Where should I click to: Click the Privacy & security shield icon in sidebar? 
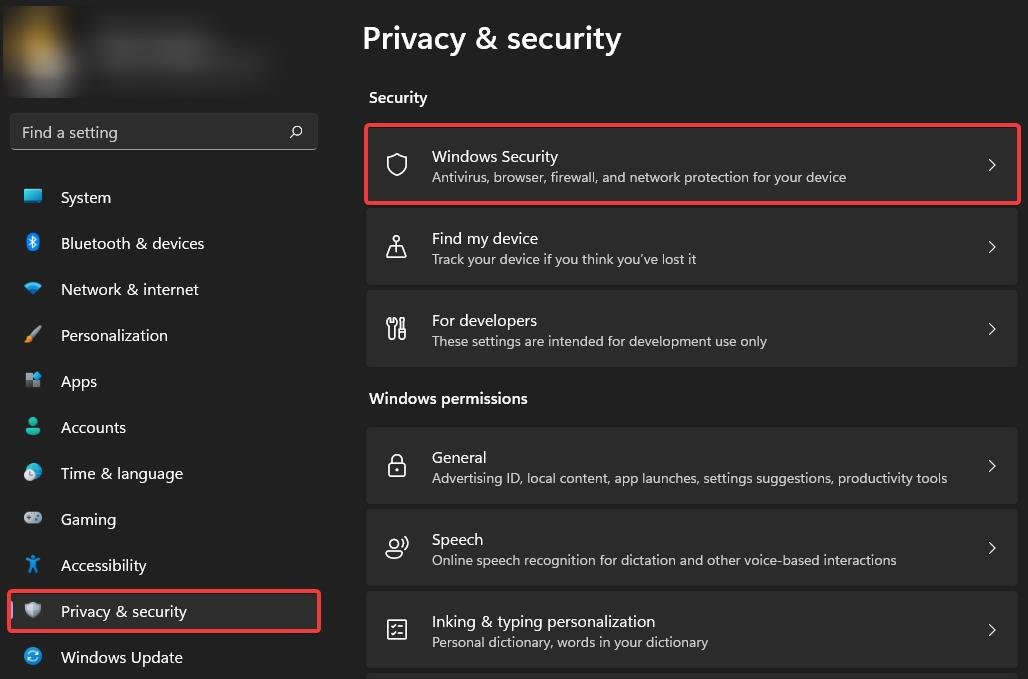[33, 610]
